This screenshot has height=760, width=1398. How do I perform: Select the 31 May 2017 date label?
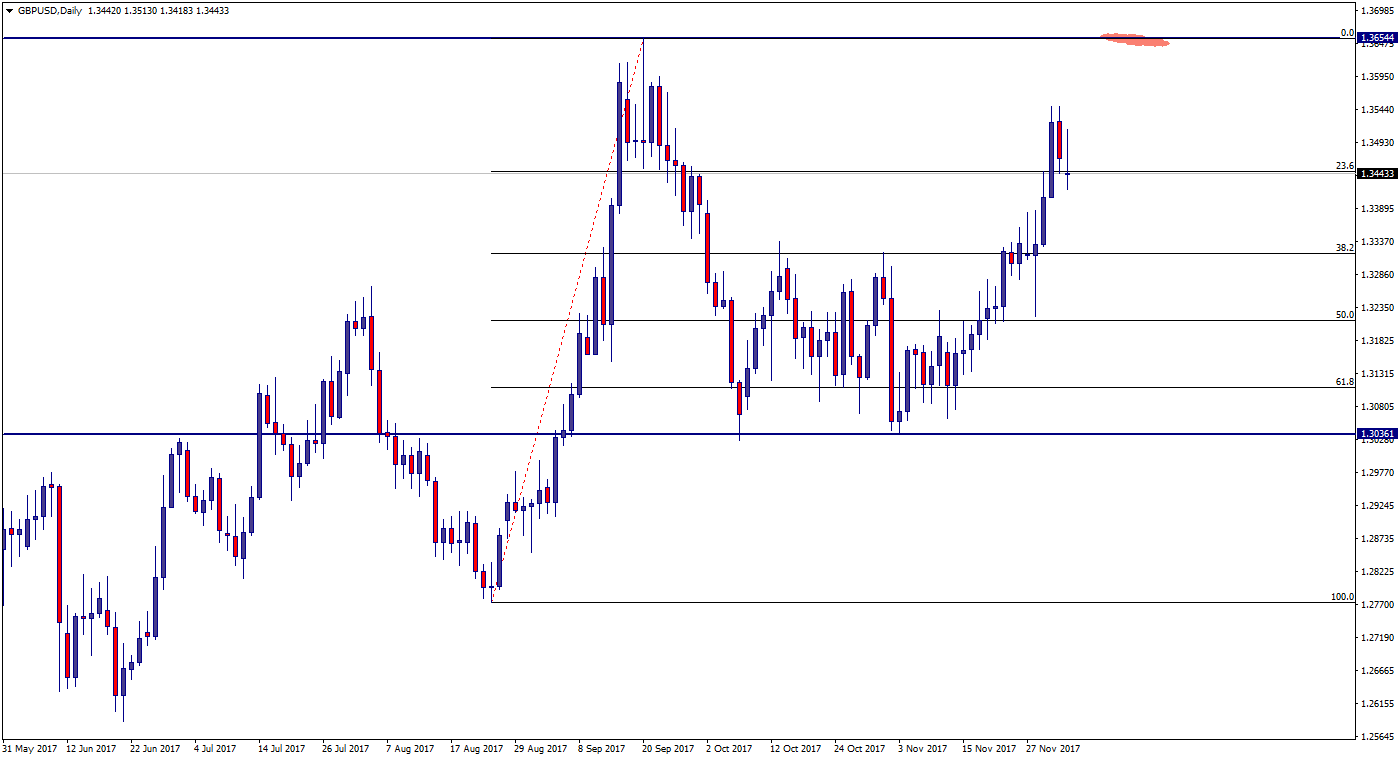(29, 748)
